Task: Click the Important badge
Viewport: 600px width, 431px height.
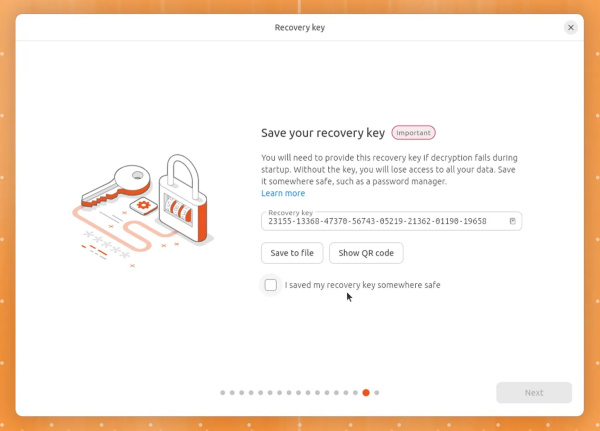Action: 413,133
